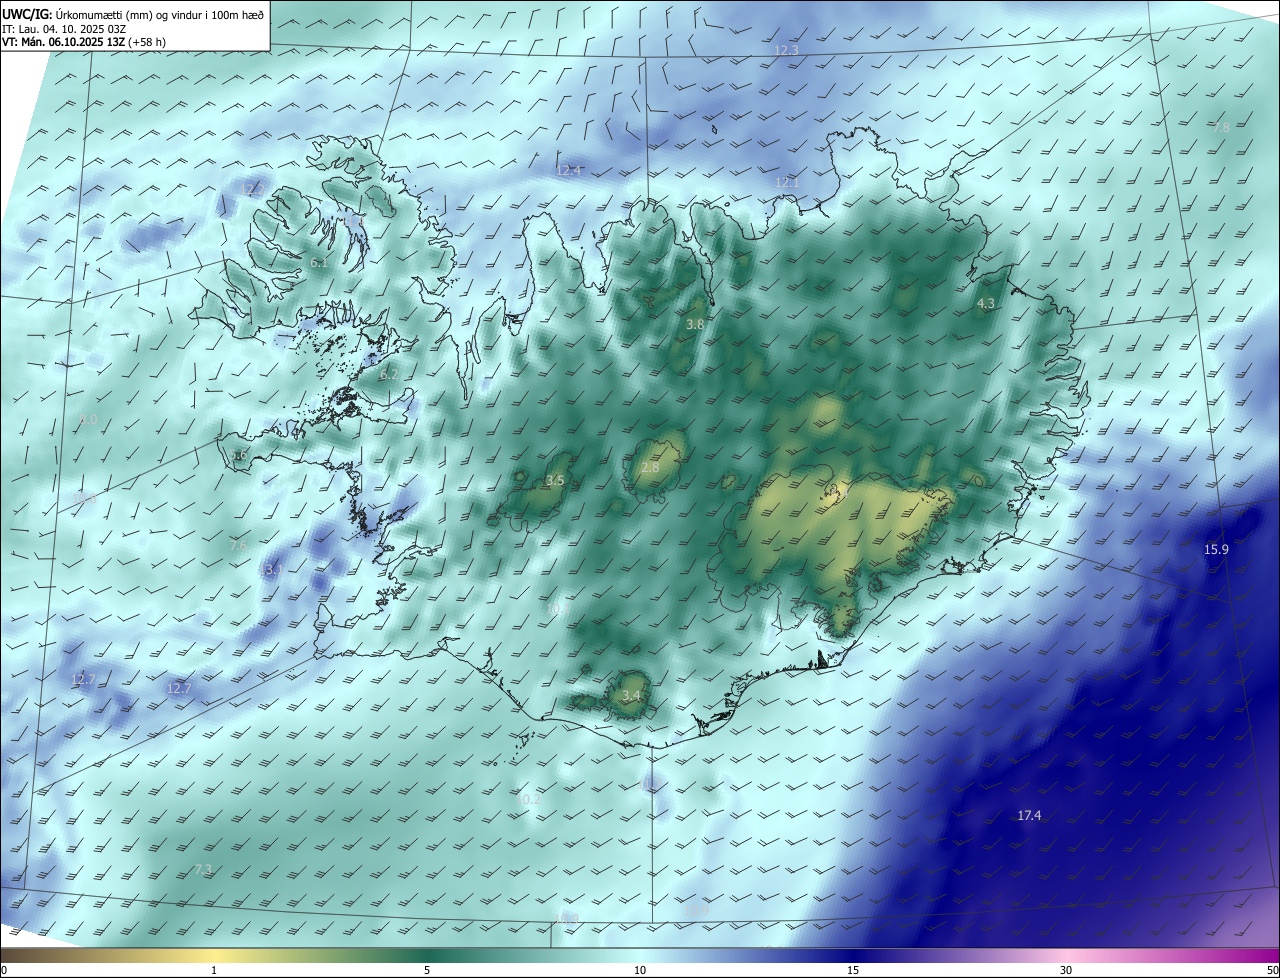This screenshot has width=1280, height=978.
Task: Click the 7.8 value label
Action: (x=1221, y=127)
